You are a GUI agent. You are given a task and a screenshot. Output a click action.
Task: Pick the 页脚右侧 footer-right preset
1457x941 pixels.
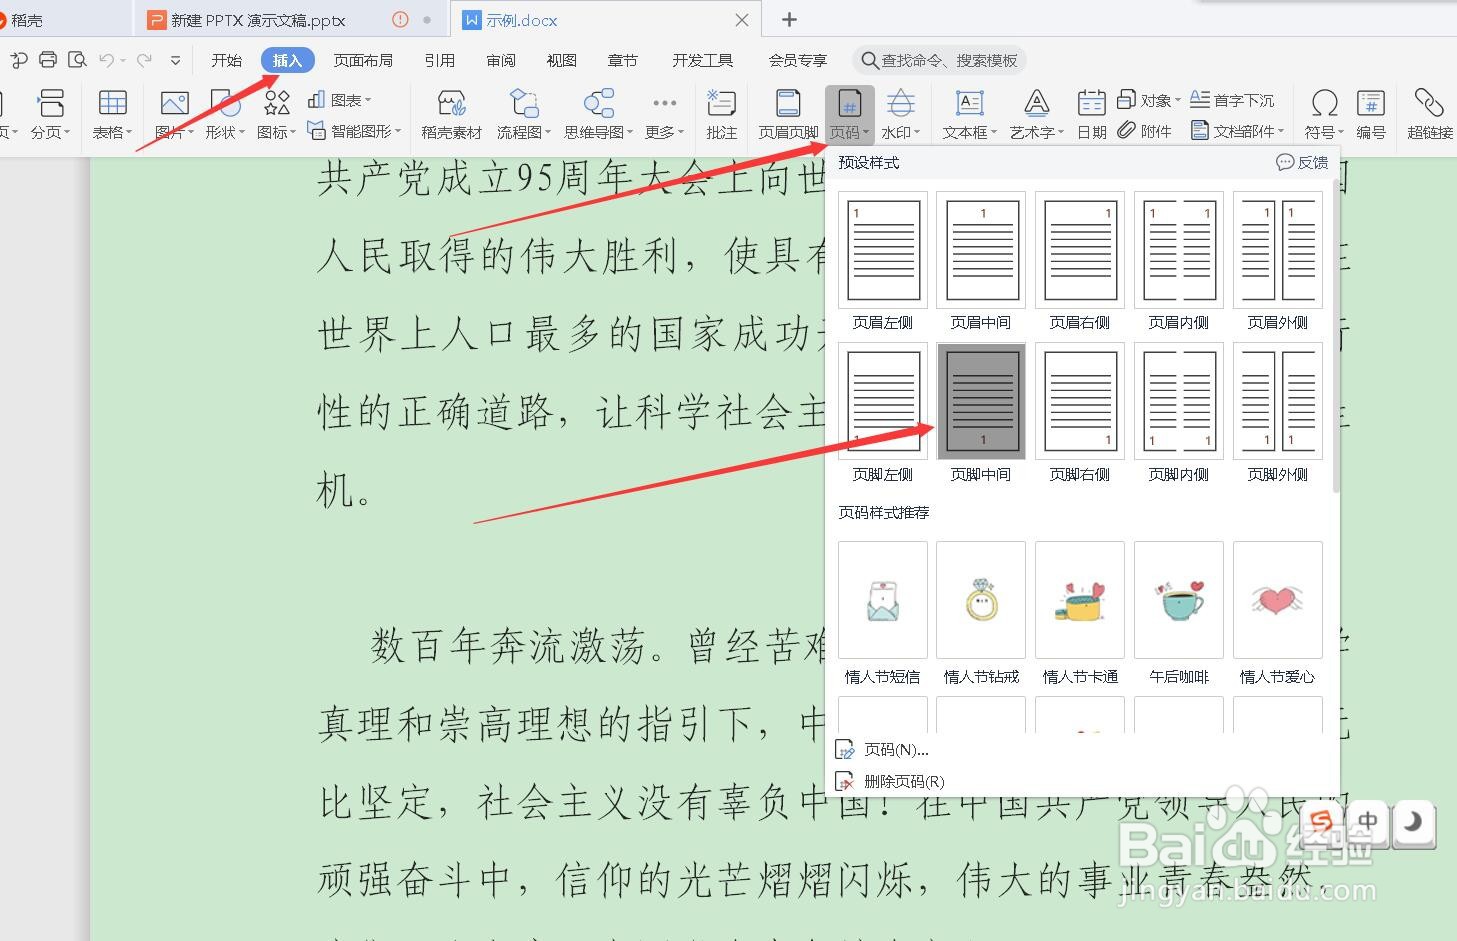click(x=1079, y=401)
